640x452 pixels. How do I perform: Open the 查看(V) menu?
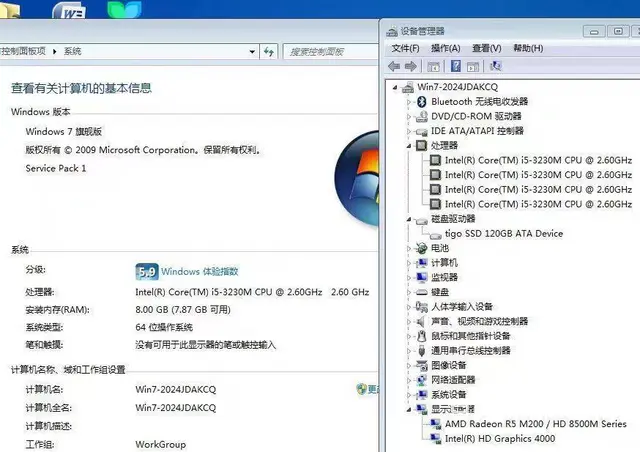pos(487,48)
